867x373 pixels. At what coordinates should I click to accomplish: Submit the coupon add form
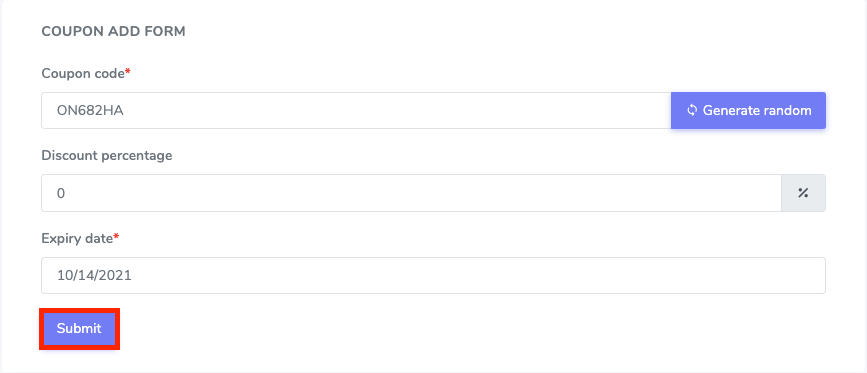pyautogui.click(x=79, y=329)
